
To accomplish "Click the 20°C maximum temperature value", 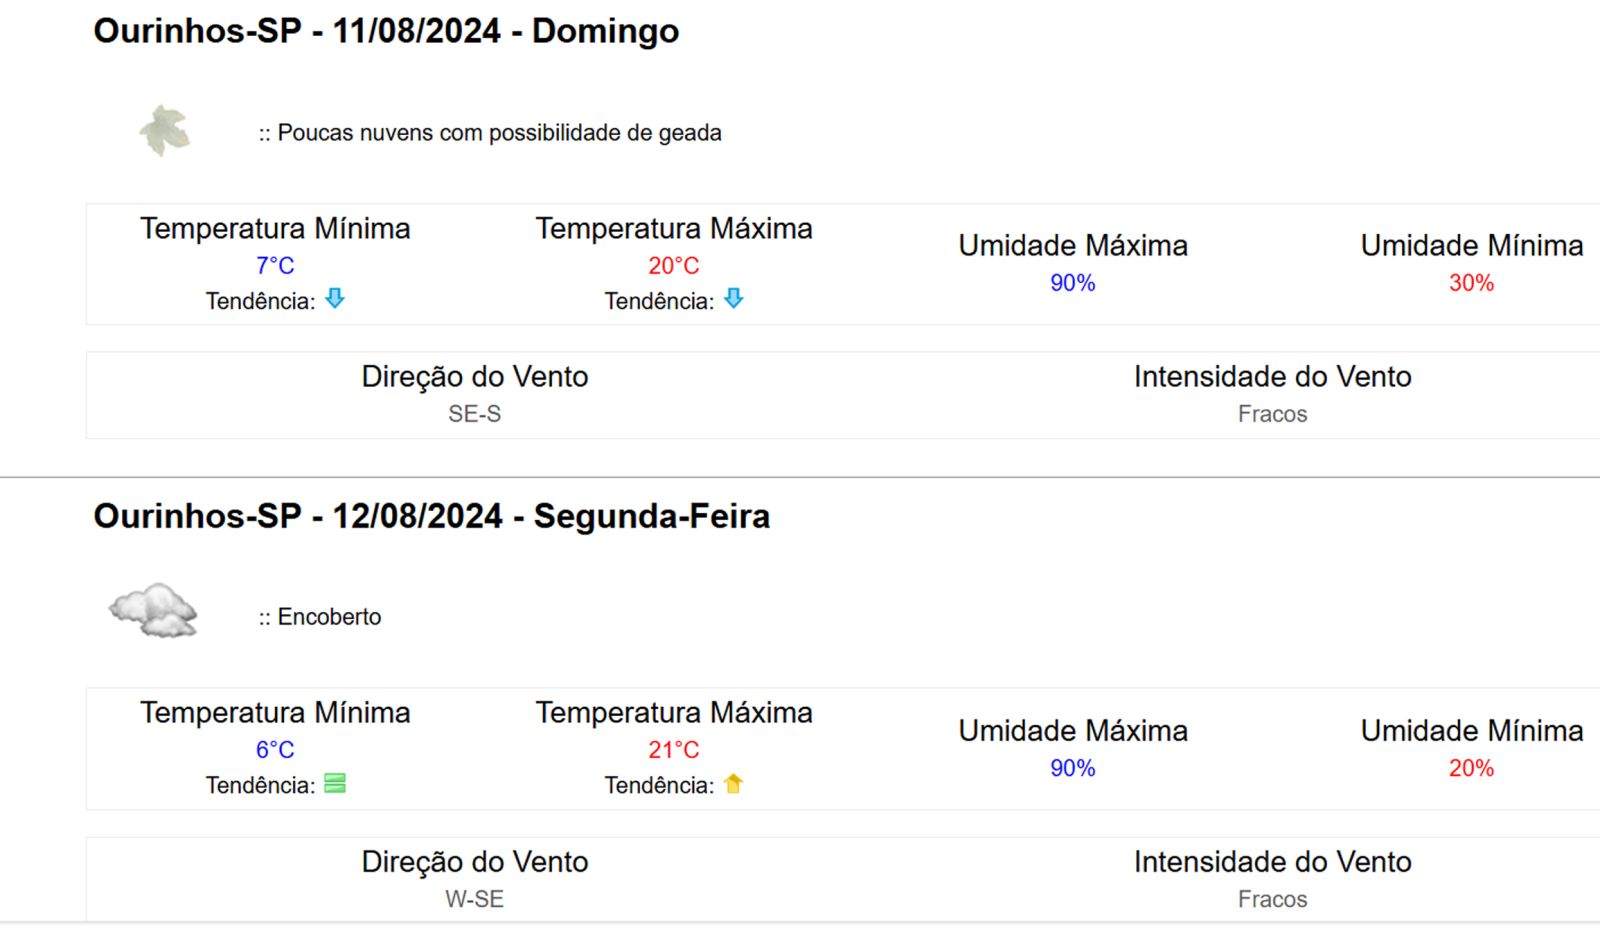I will click(x=673, y=266).
